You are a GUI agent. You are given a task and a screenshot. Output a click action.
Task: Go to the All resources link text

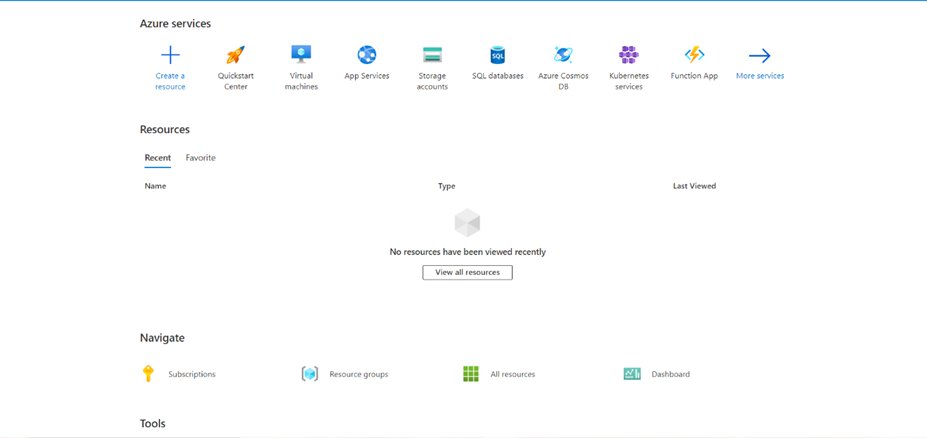(513, 374)
